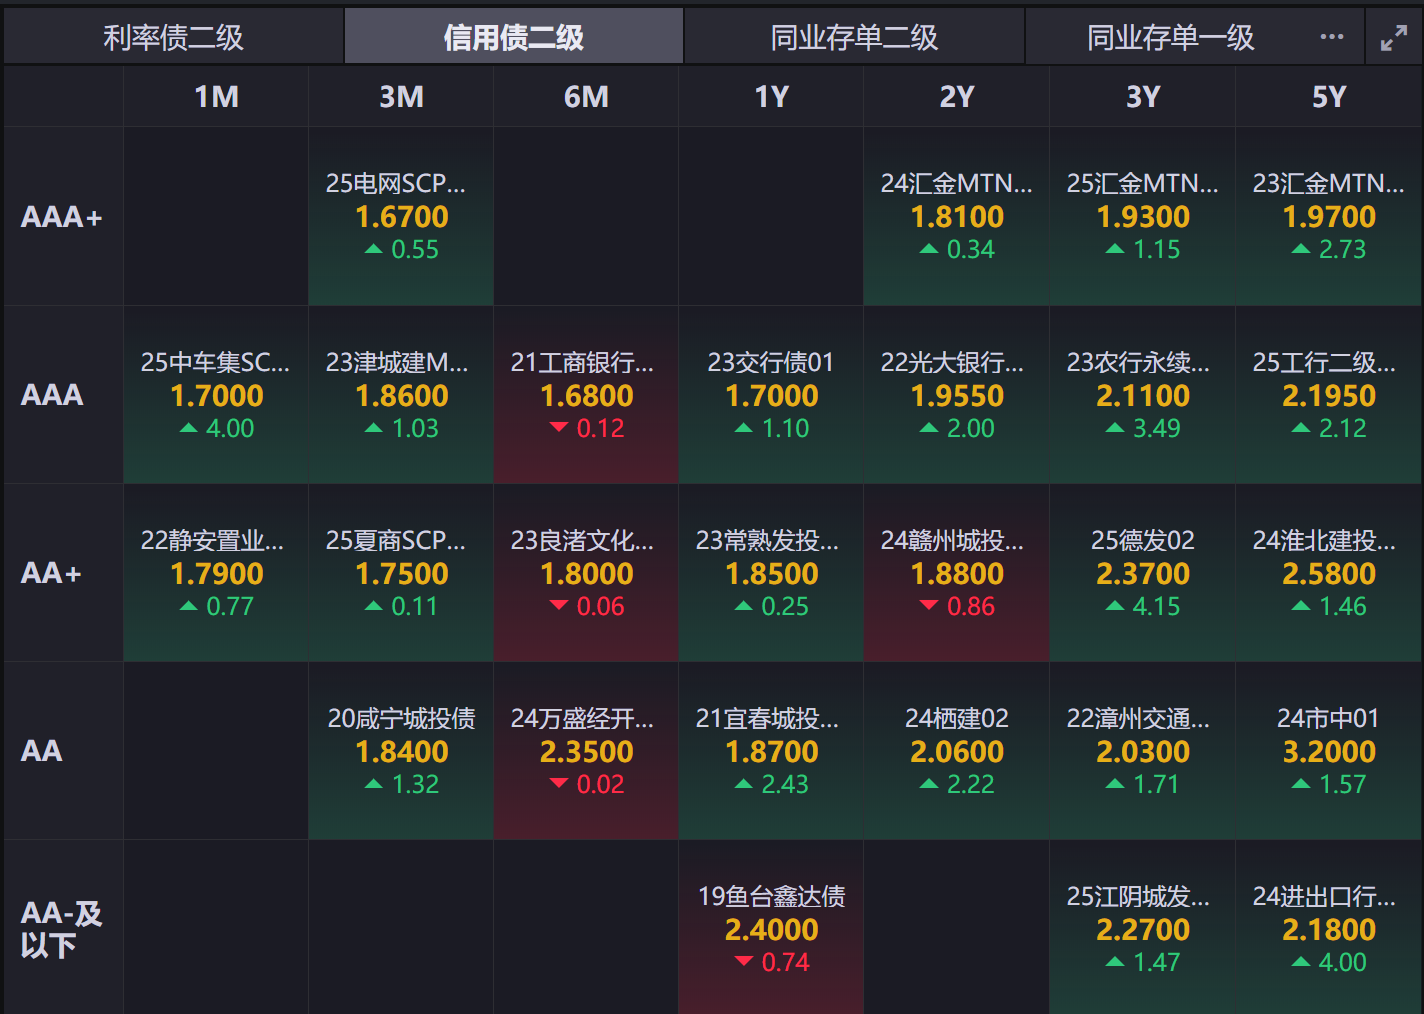The width and height of the screenshot is (1424, 1014).
Task: Open bond 24万盛经开... at 2.3500
Action: click(x=586, y=751)
